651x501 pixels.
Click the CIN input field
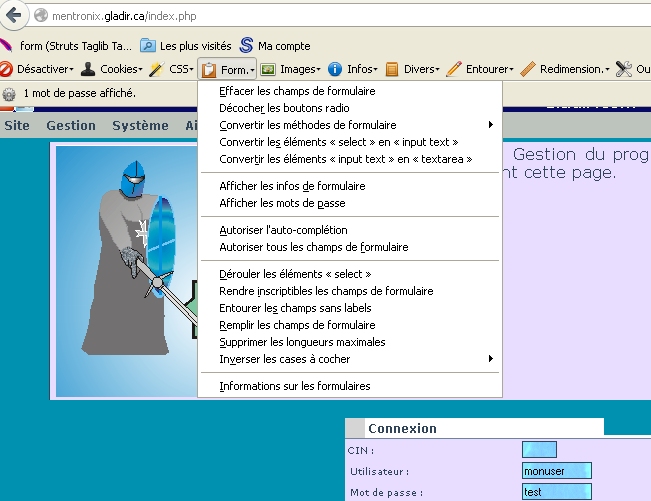[539, 450]
